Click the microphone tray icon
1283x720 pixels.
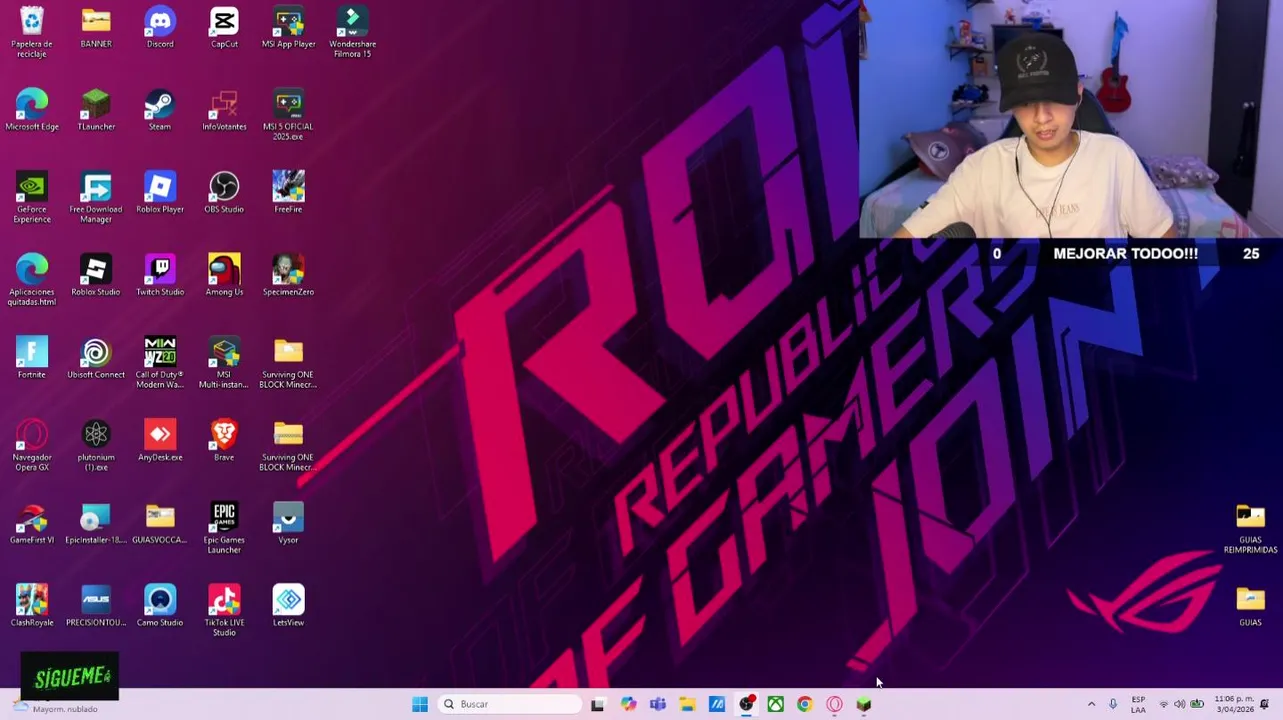tap(1113, 704)
